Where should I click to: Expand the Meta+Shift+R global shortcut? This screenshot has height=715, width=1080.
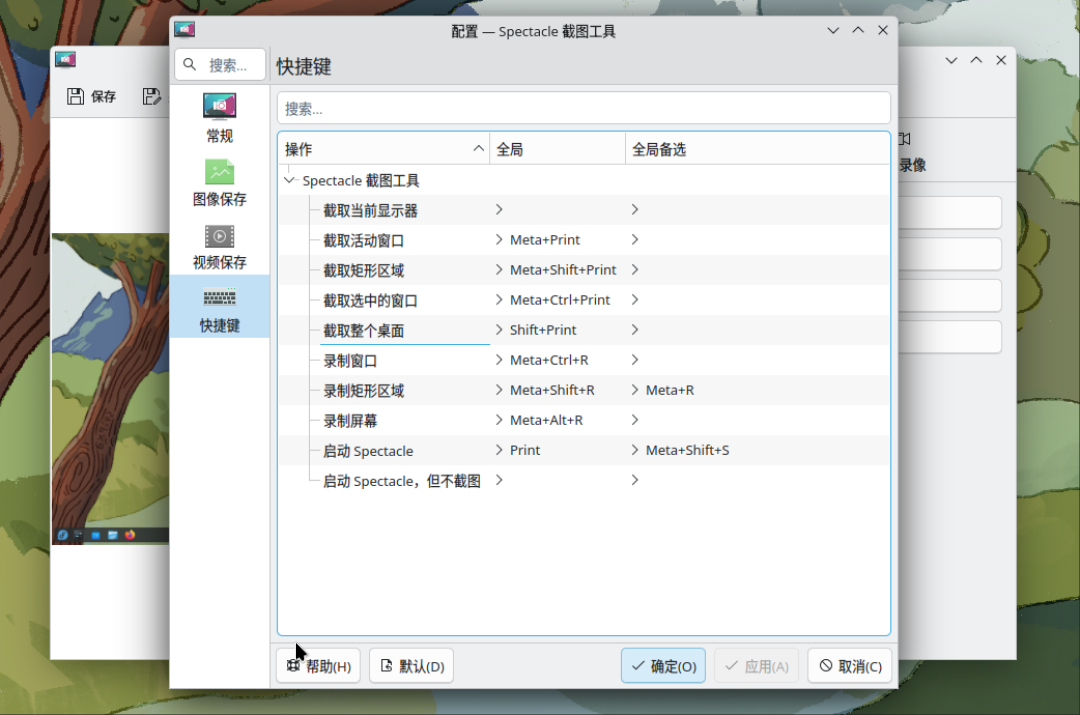[x=499, y=390]
